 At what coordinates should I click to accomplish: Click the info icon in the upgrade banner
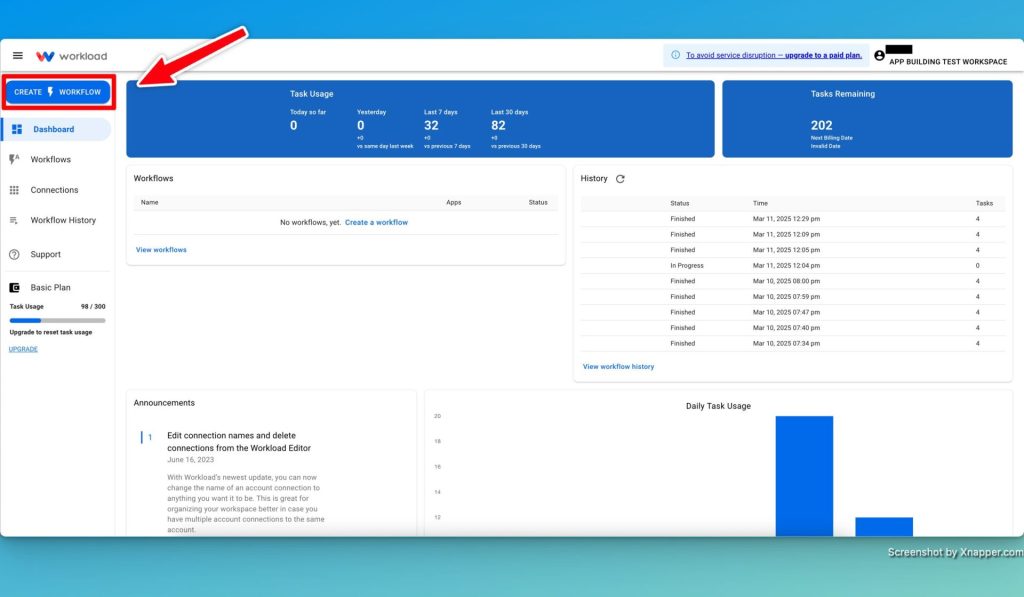[x=675, y=55]
